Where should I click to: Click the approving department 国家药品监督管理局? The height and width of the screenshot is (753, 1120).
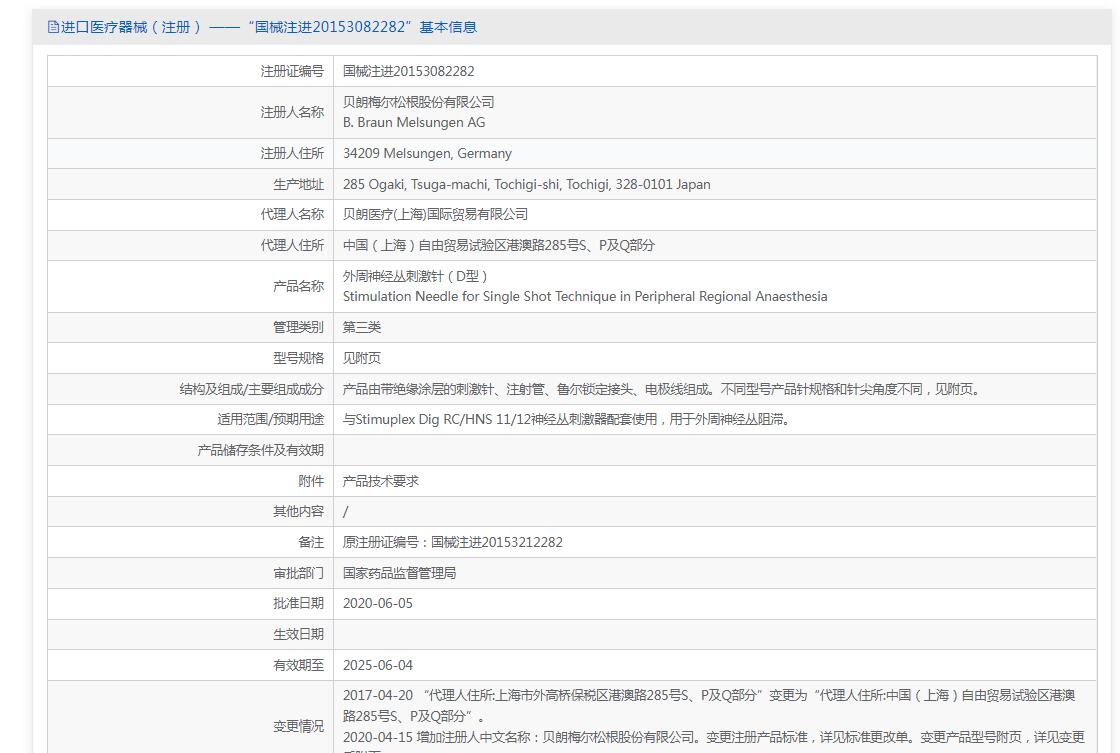(x=399, y=573)
